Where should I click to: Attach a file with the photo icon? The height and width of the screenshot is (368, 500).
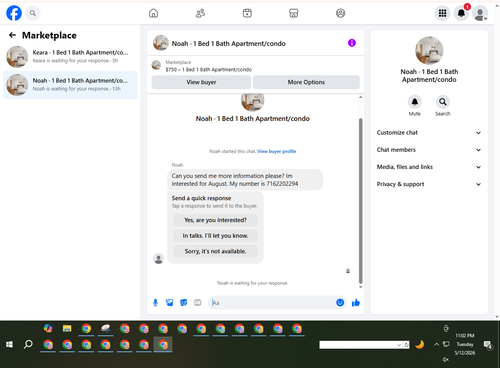pyautogui.click(x=170, y=303)
